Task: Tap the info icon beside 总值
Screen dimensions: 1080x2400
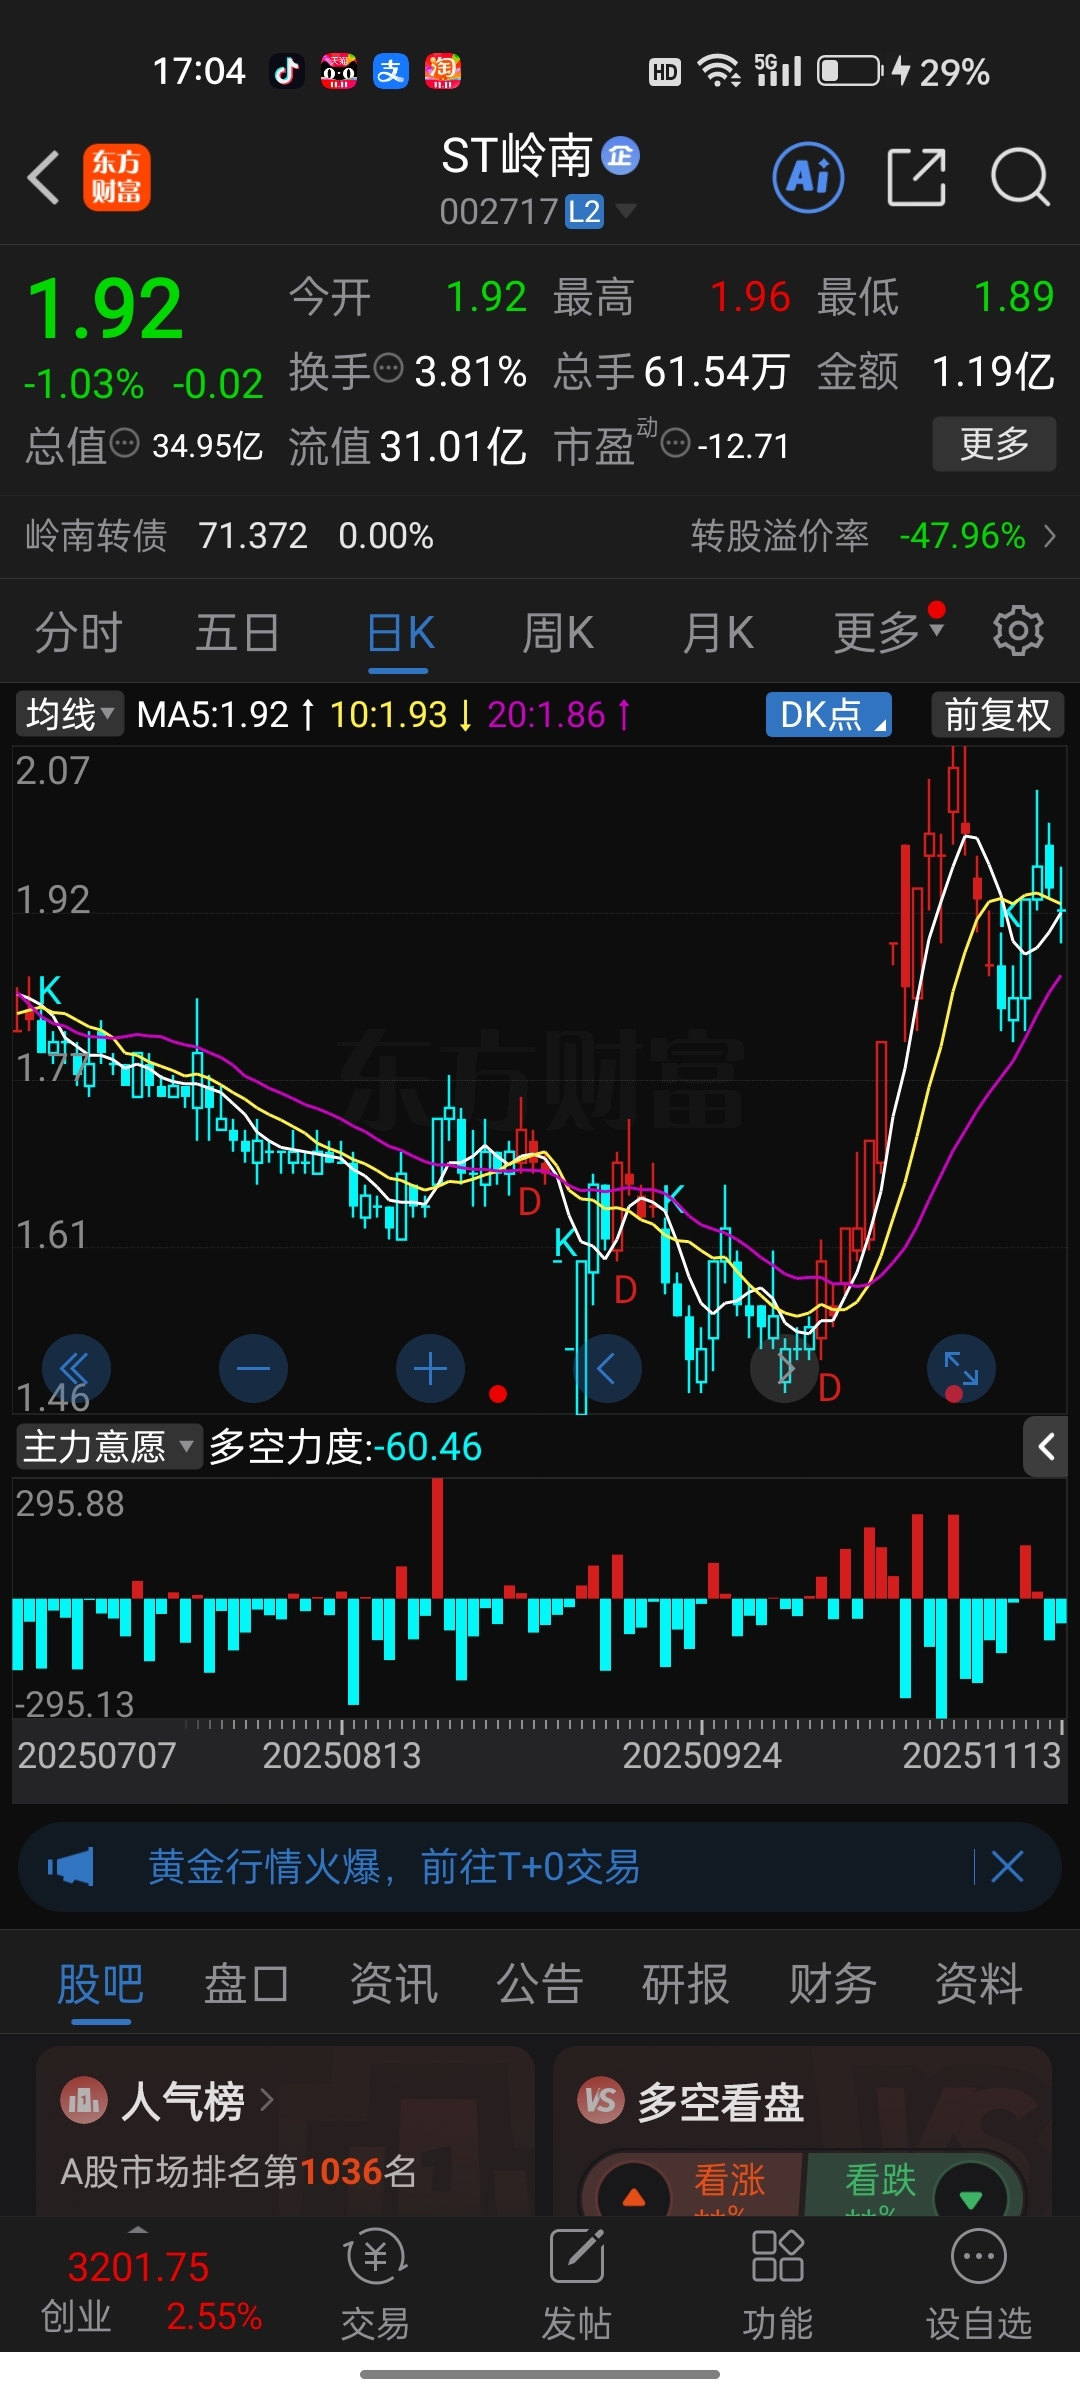Action: (x=124, y=442)
